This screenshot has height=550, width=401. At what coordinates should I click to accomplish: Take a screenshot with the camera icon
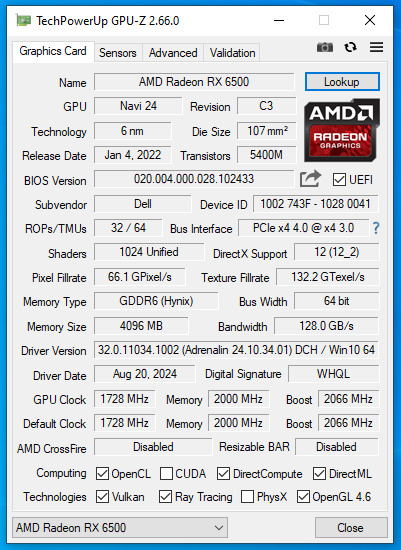[x=325, y=47]
